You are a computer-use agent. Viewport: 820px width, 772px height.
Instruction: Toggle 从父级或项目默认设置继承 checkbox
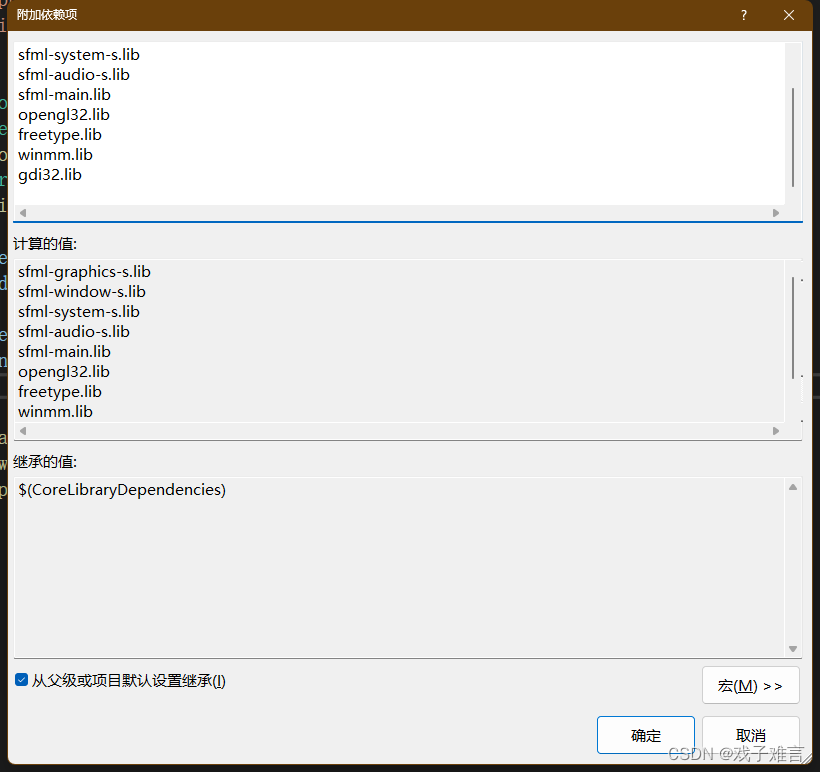pyautogui.click(x=21, y=680)
